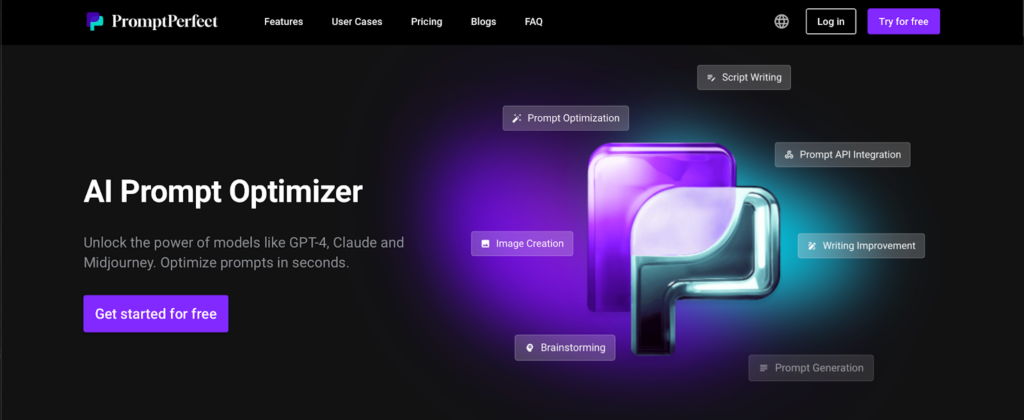Open the Features menu item

coord(283,22)
